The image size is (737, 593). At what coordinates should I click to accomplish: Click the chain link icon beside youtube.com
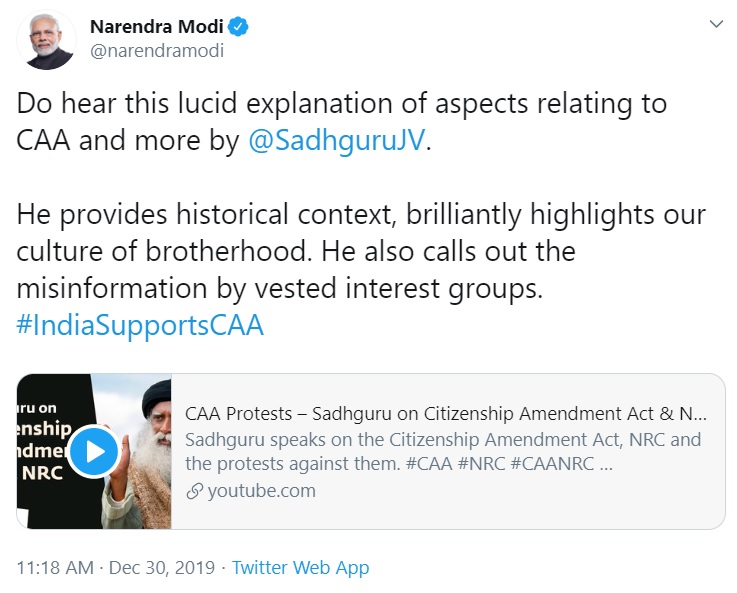(194, 491)
